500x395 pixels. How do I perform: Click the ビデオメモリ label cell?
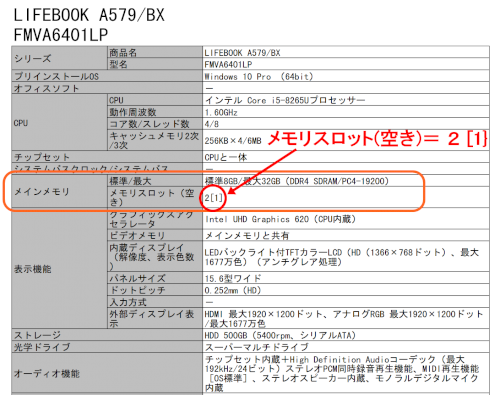(x=155, y=235)
